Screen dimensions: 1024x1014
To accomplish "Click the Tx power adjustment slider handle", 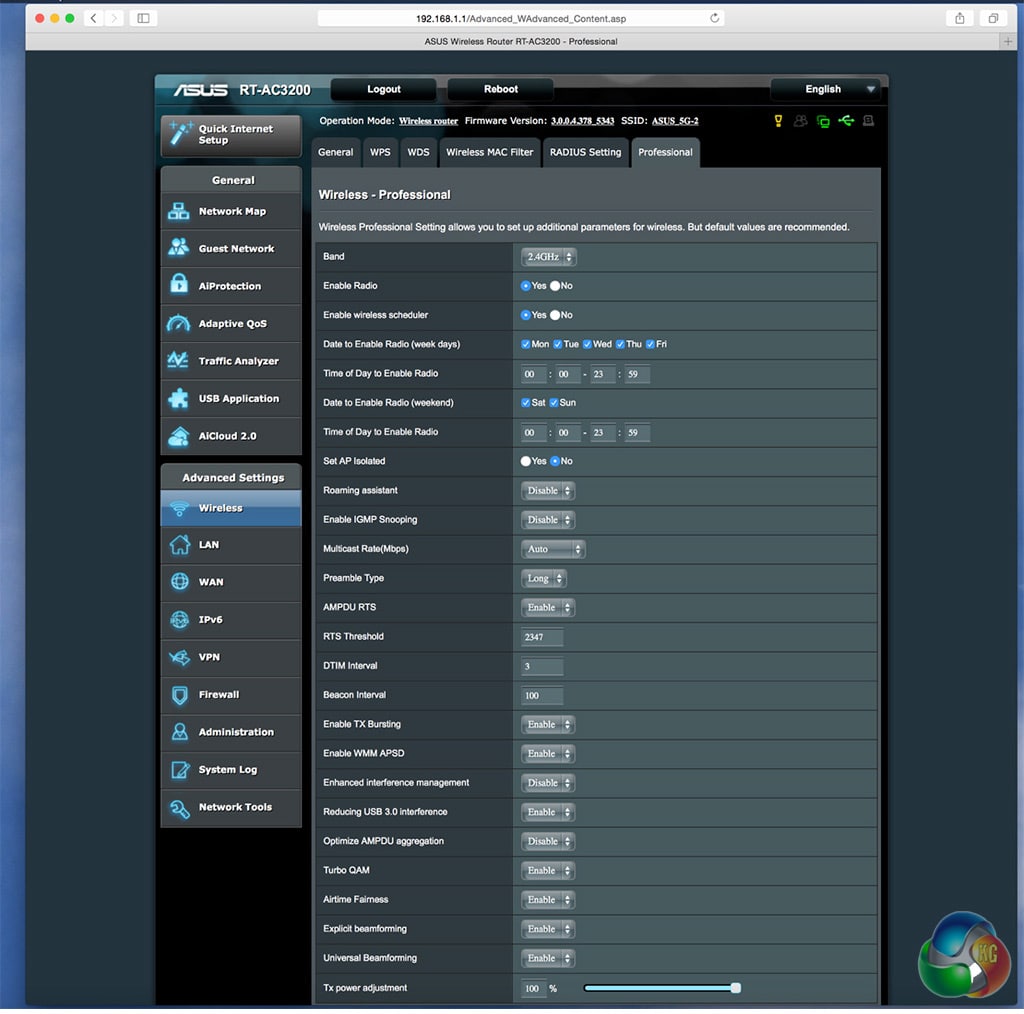I will (736, 989).
